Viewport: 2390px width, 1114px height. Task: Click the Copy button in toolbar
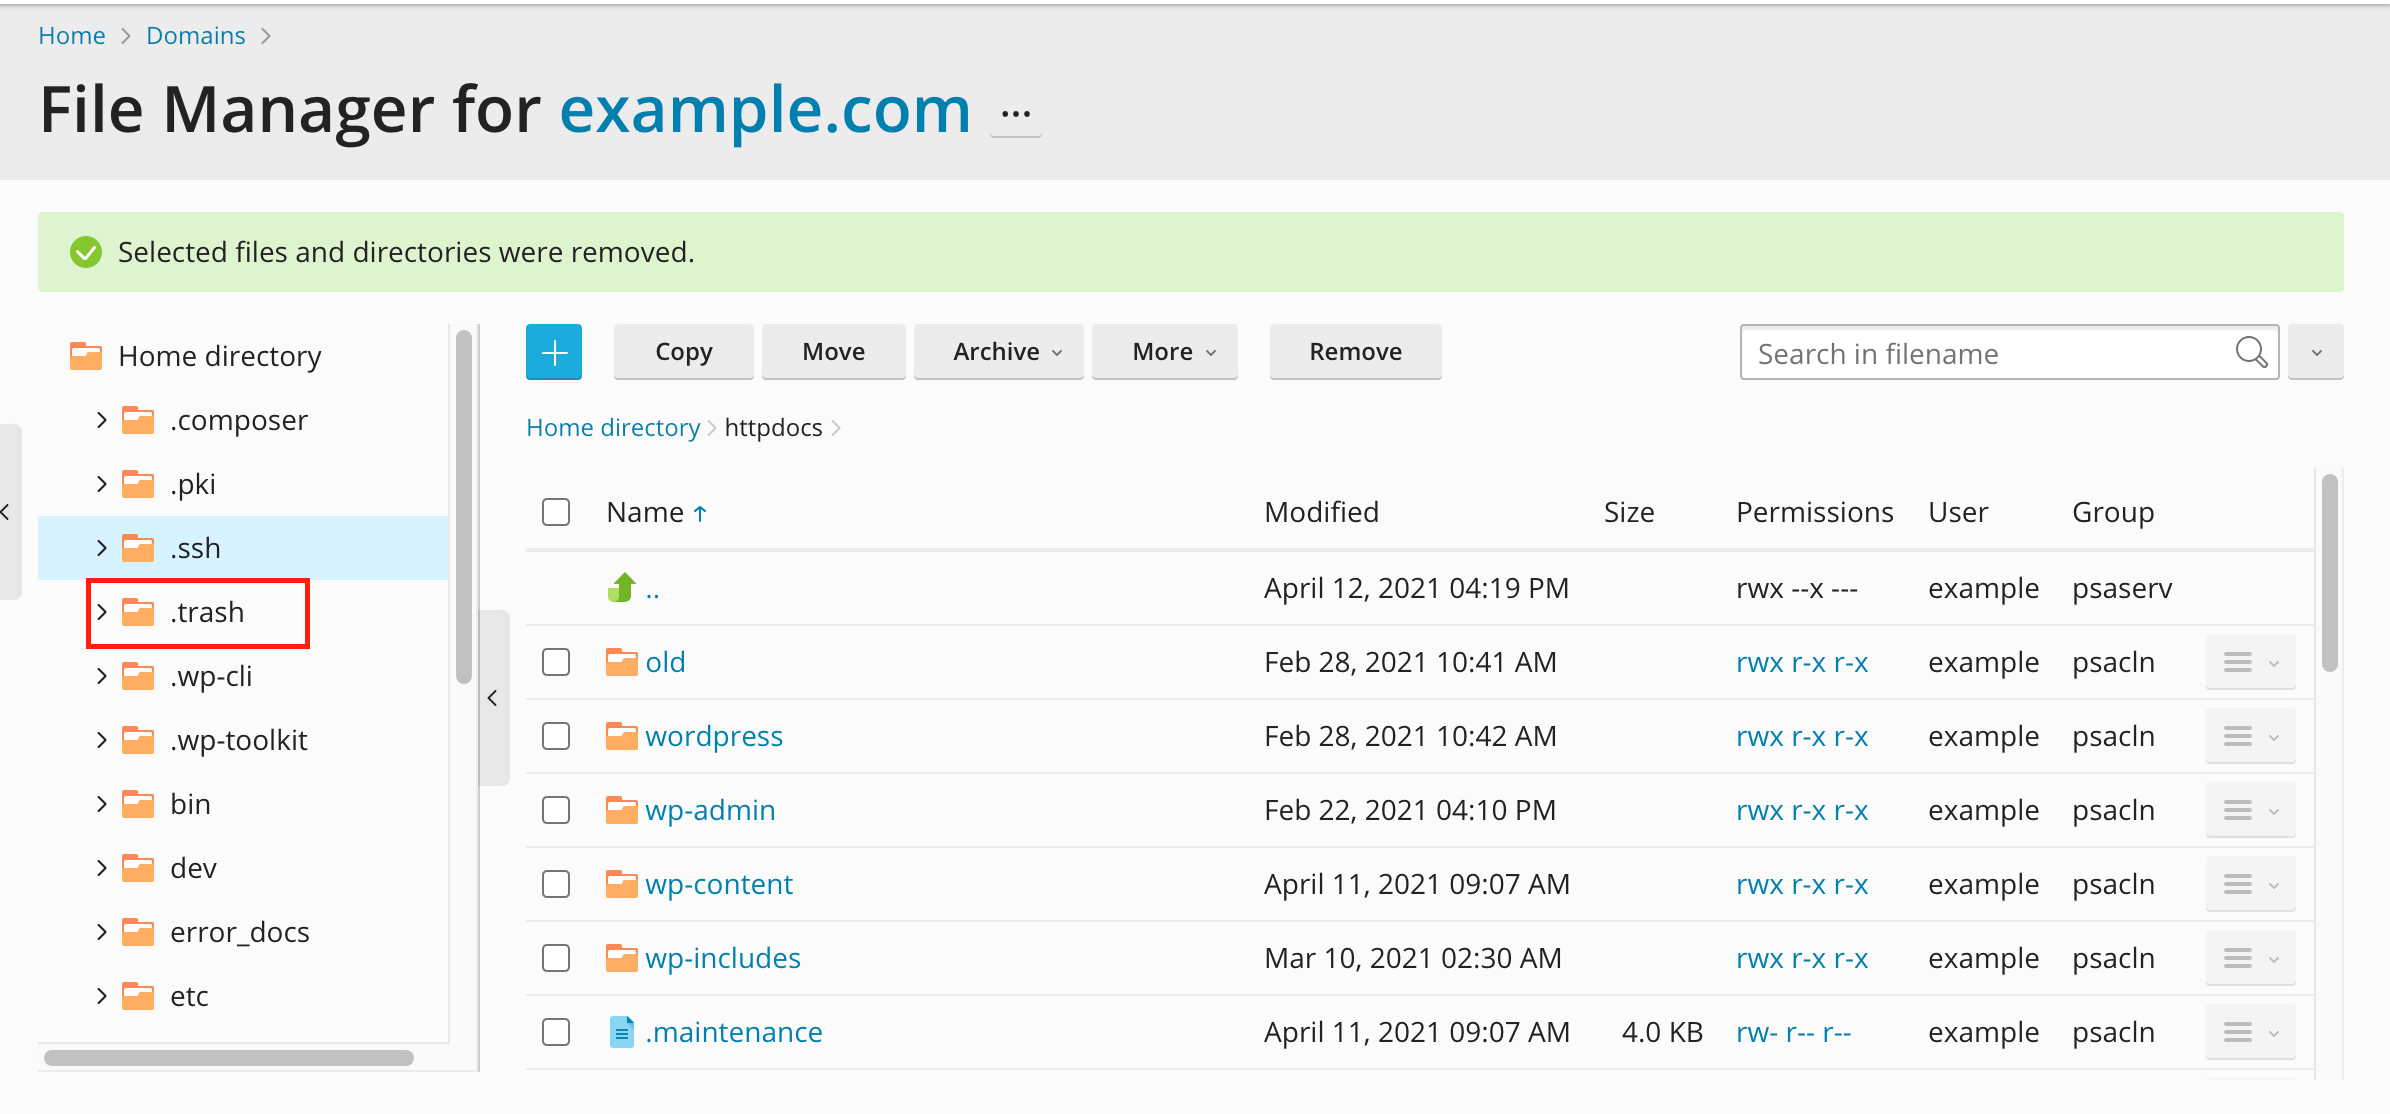681,351
